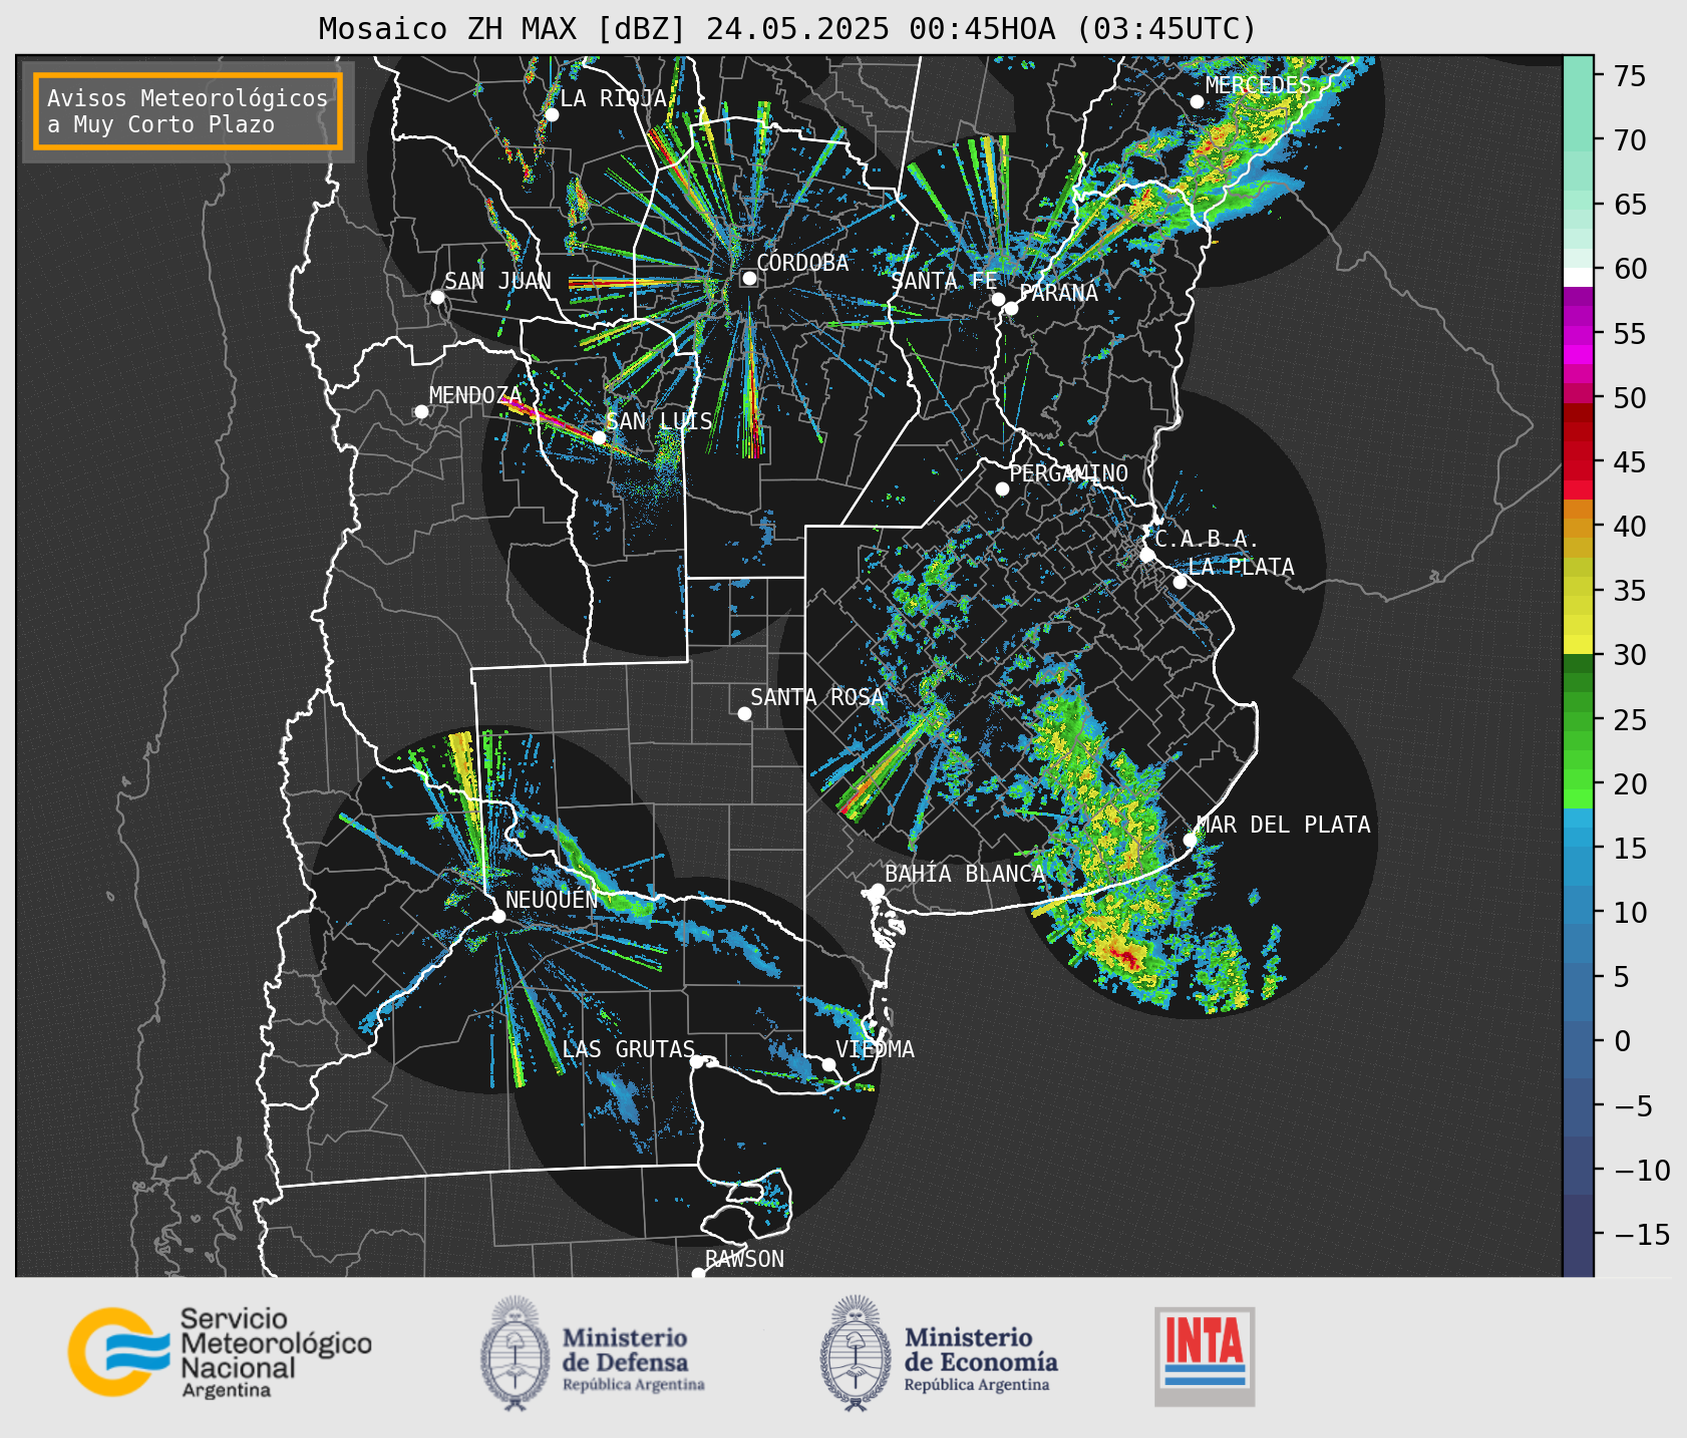Click the Rawson city marker
The height and width of the screenshot is (1438, 1687).
(x=698, y=1273)
